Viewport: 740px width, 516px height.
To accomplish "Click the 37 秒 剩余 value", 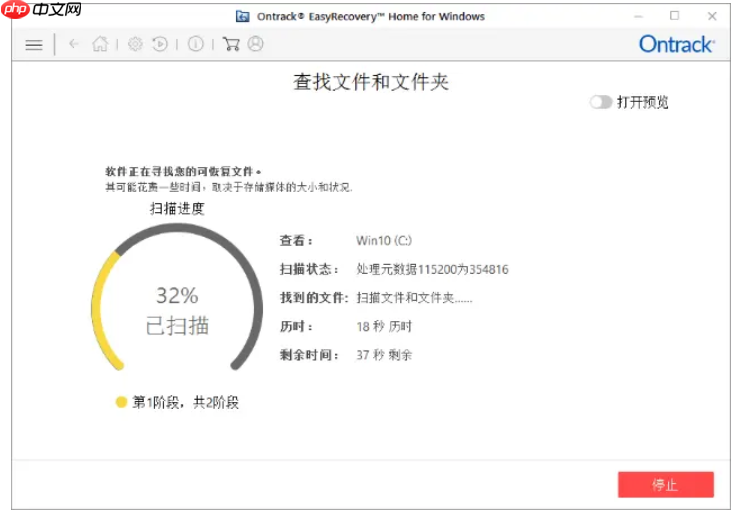I will pos(384,355).
